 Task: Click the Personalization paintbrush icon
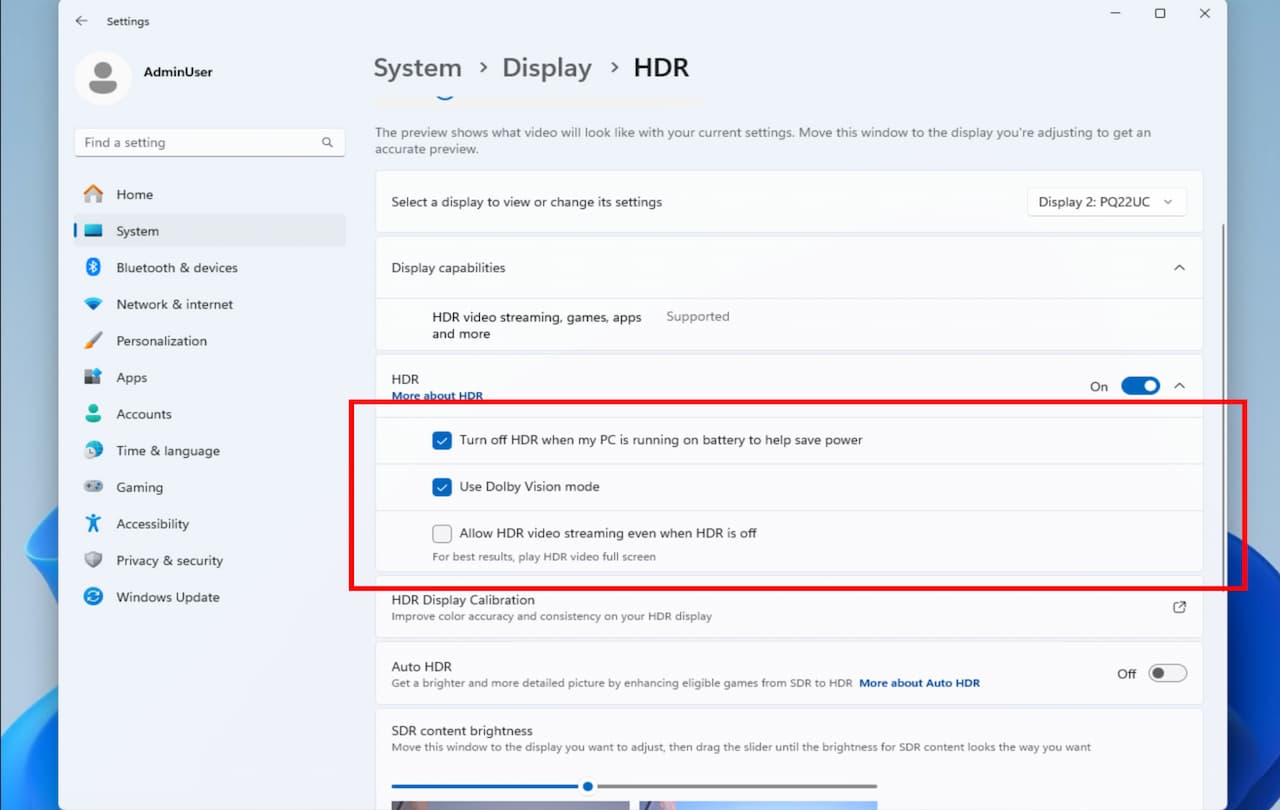click(93, 341)
